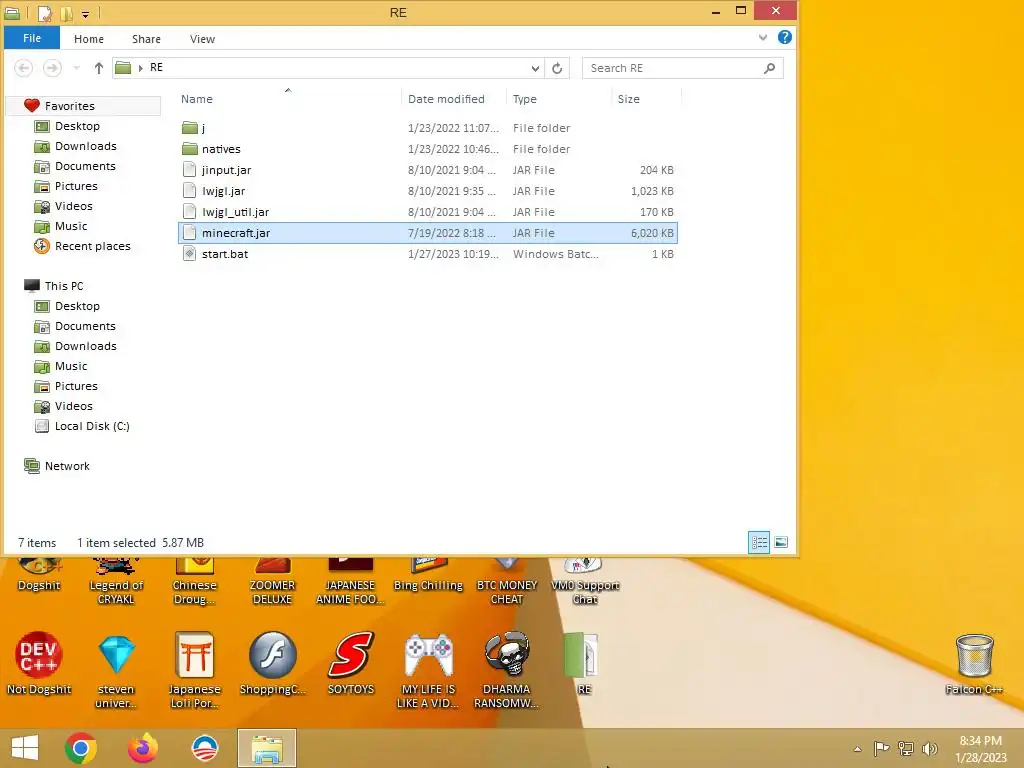The height and width of the screenshot is (768, 1024).
Task: Launch Chrome from the taskbar
Action: coord(81,748)
